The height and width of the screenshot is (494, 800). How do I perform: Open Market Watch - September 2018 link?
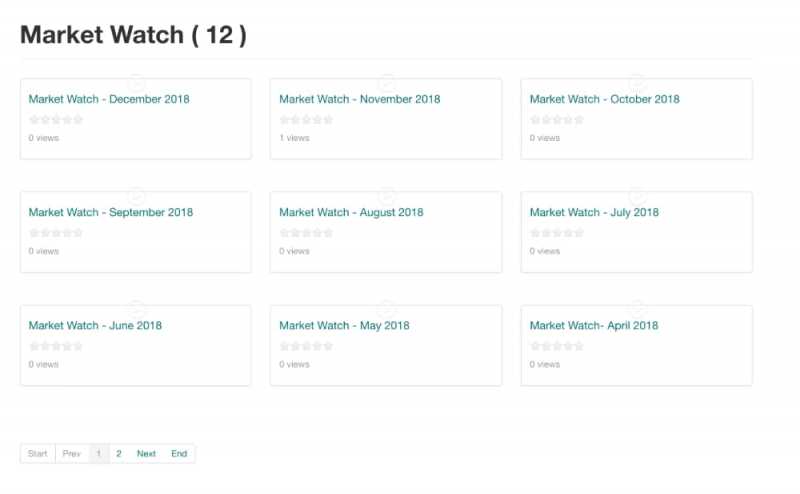(x=111, y=212)
